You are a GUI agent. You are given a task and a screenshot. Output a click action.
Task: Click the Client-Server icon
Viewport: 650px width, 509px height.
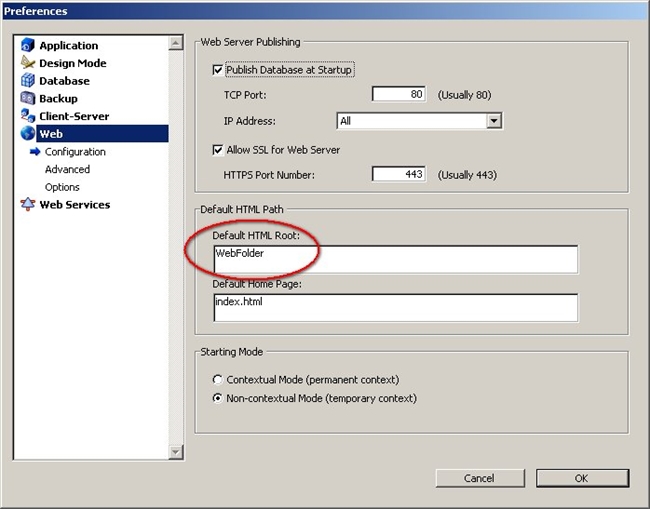(28, 116)
